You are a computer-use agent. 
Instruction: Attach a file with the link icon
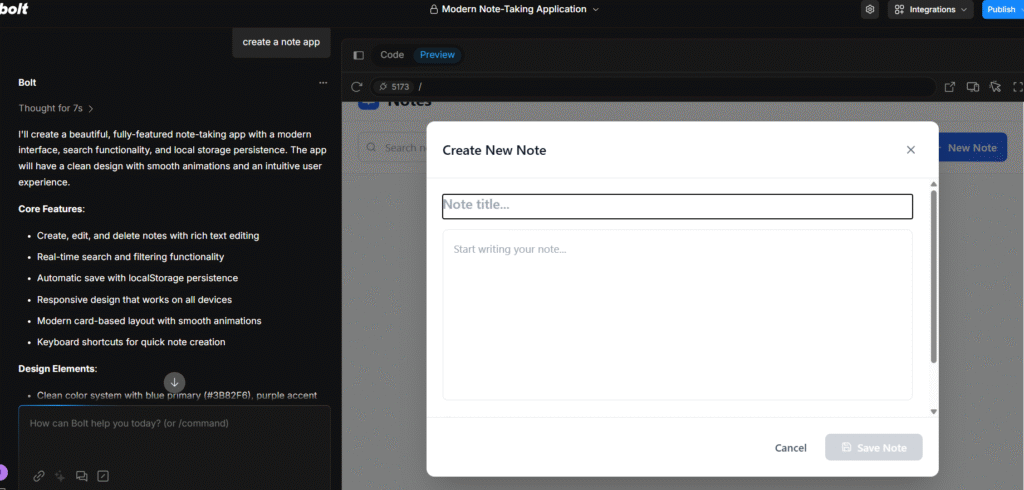tap(39, 476)
